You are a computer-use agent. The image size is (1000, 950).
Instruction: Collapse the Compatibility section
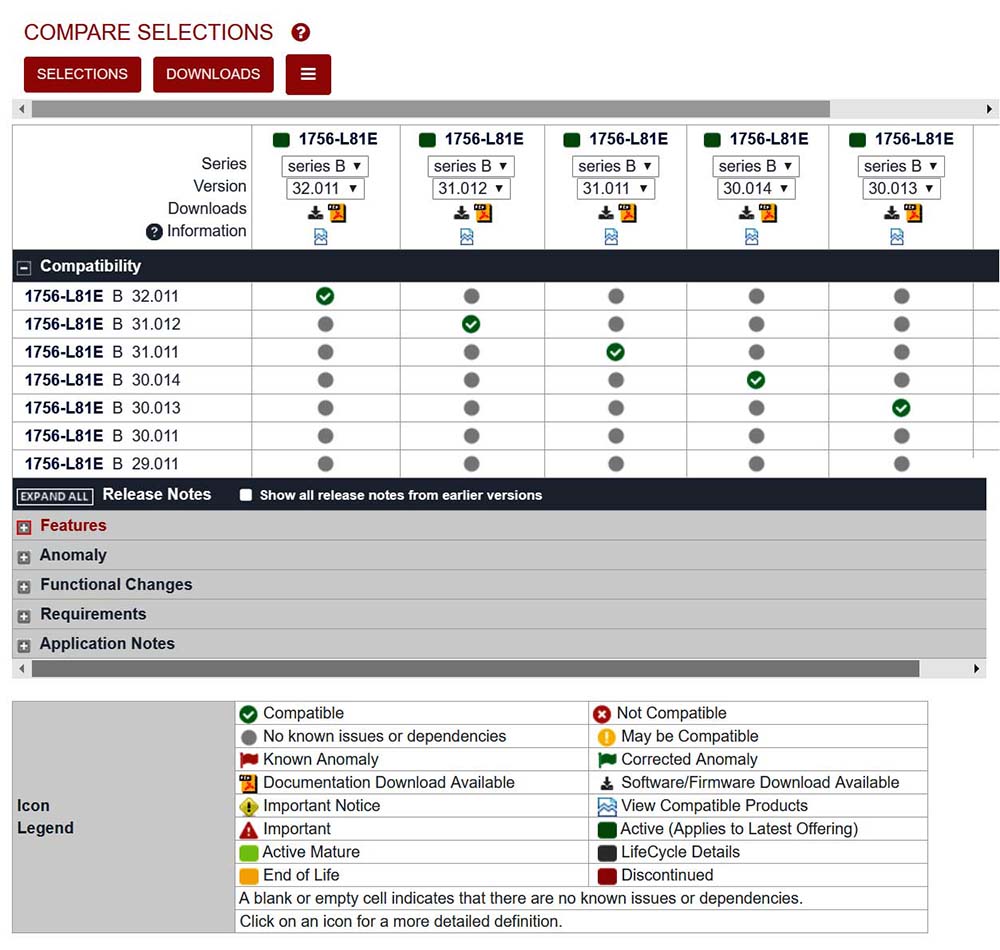click(x=24, y=268)
